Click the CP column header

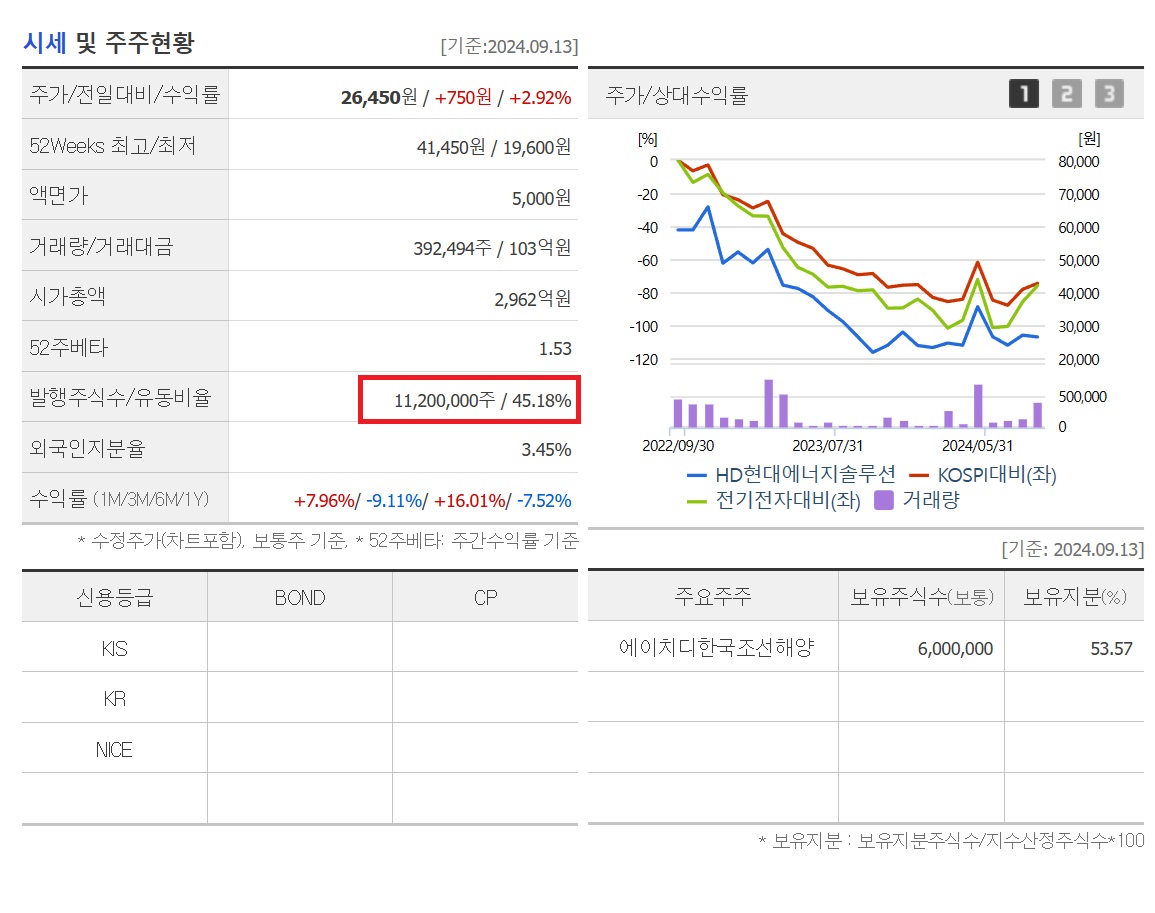click(x=485, y=598)
